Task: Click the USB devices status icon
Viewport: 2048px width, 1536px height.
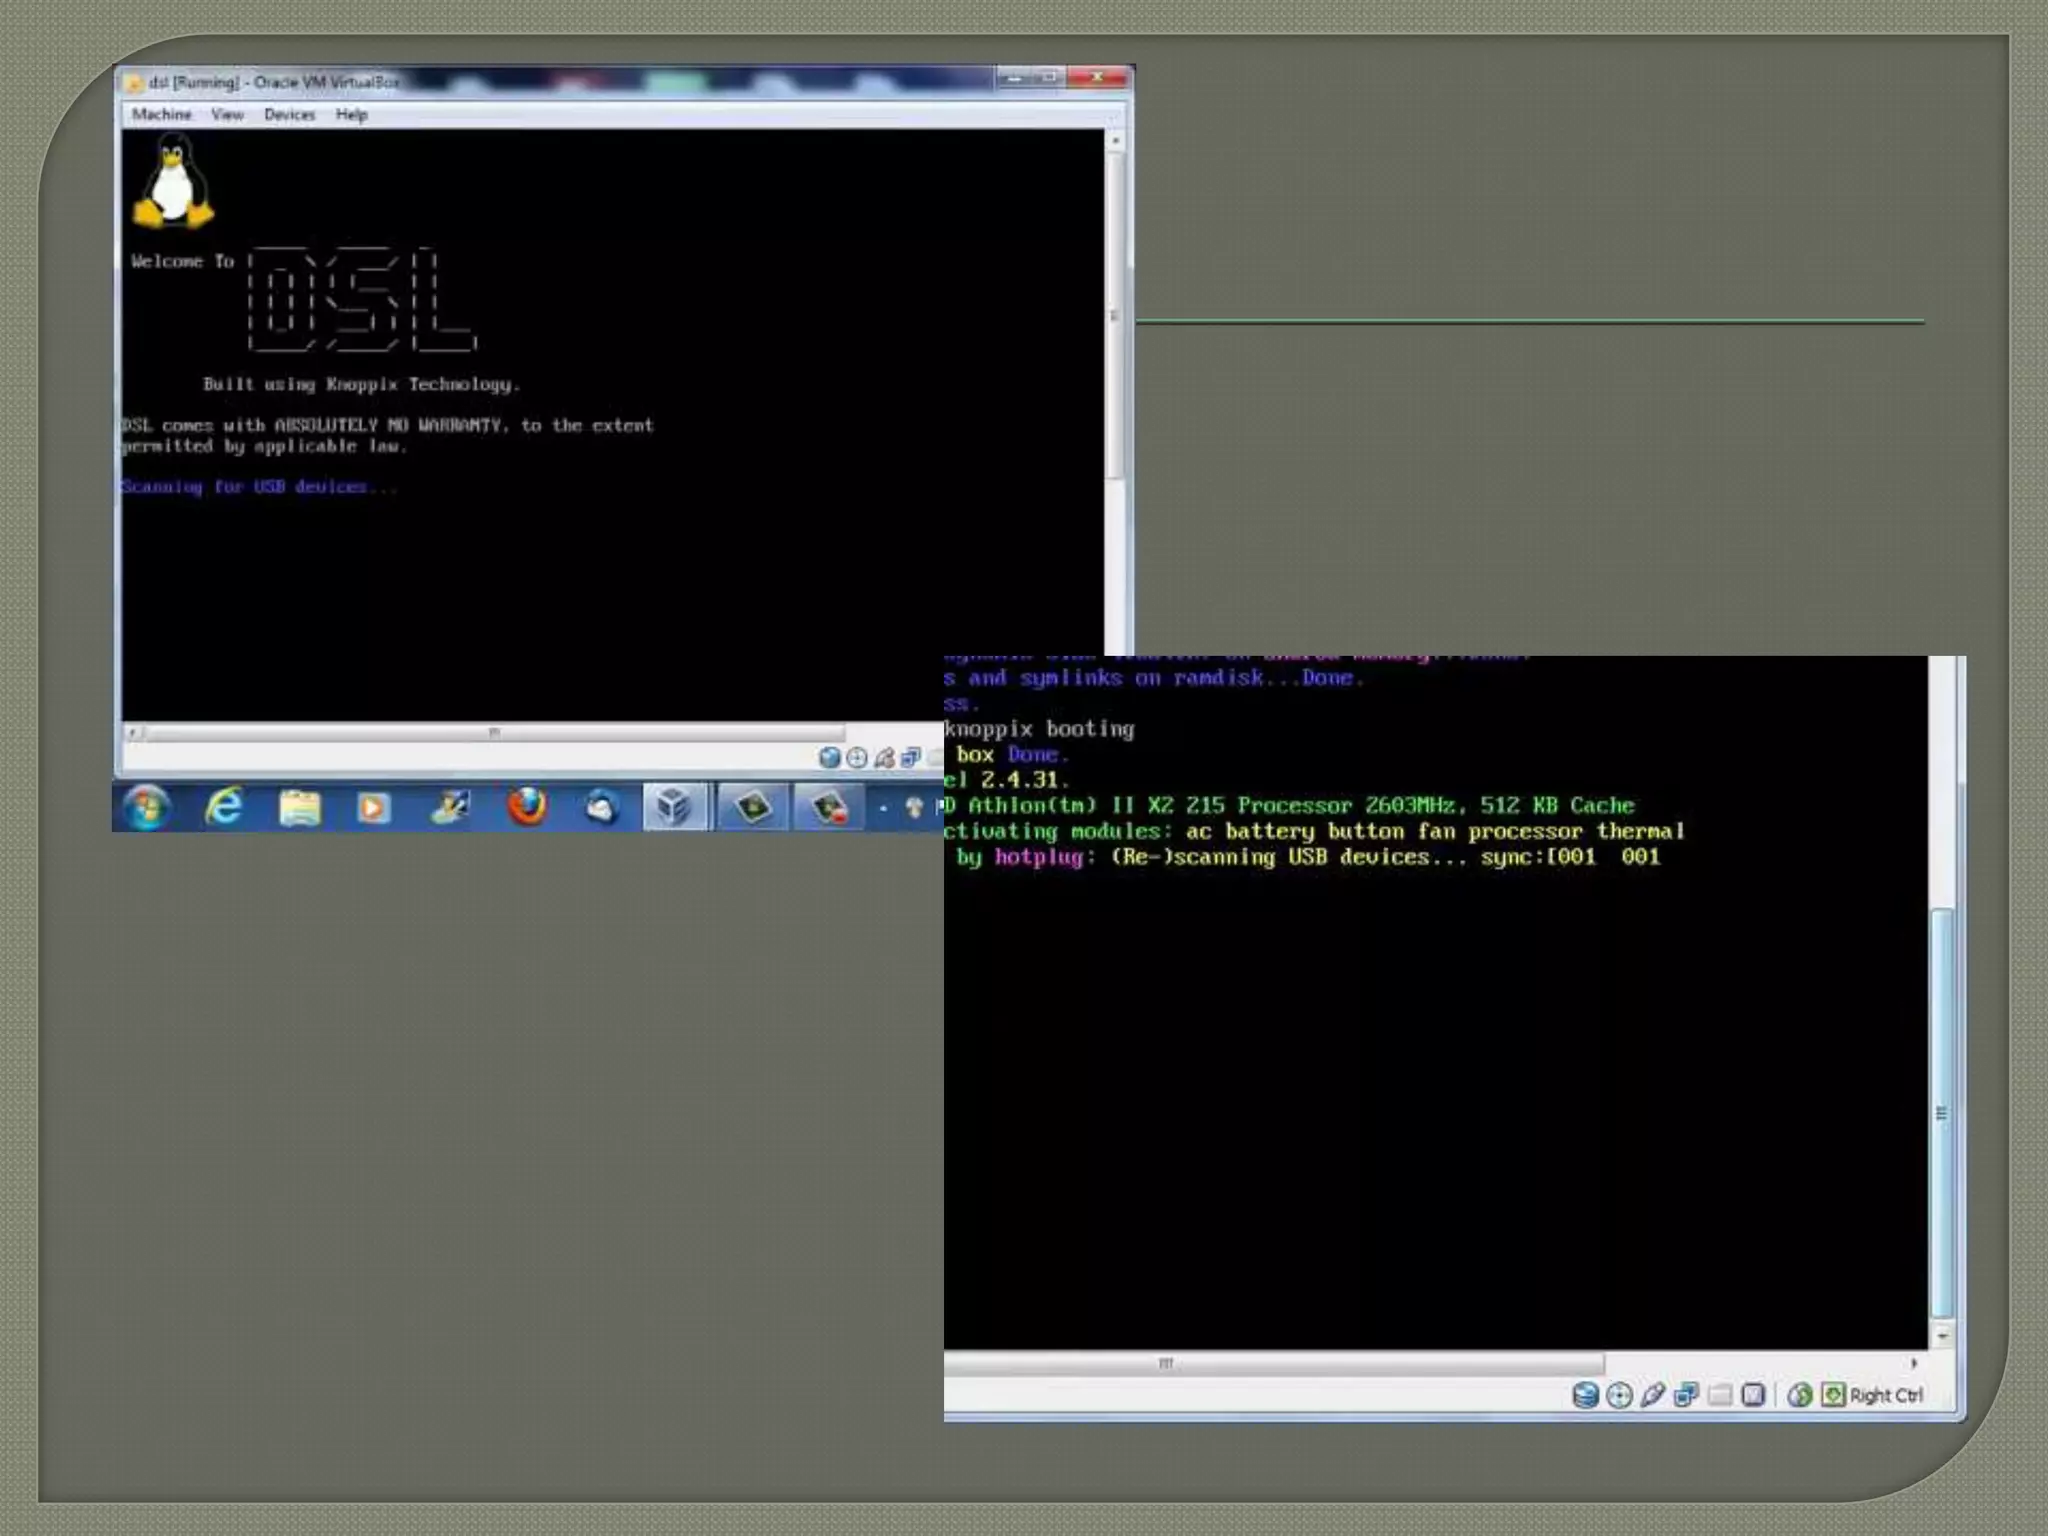Action: tap(1653, 1395)
